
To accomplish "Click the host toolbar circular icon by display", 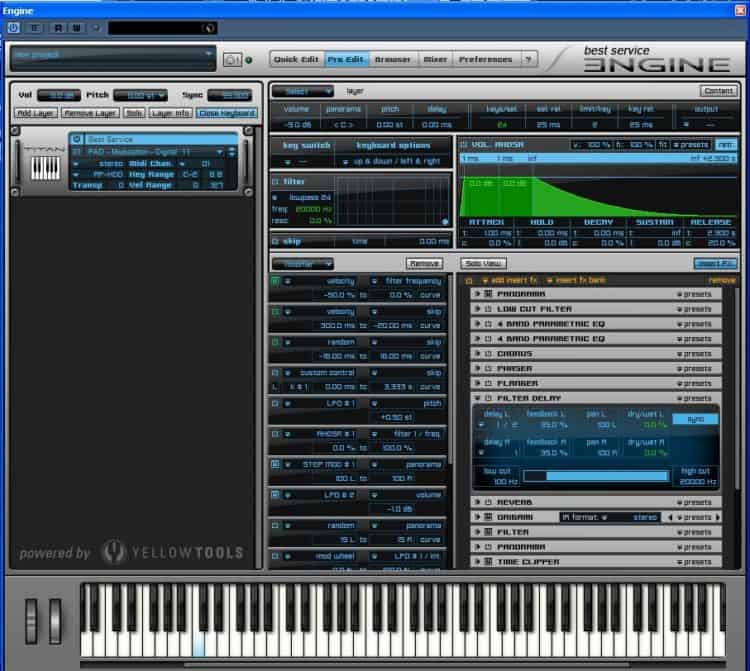I will (210, 28).
